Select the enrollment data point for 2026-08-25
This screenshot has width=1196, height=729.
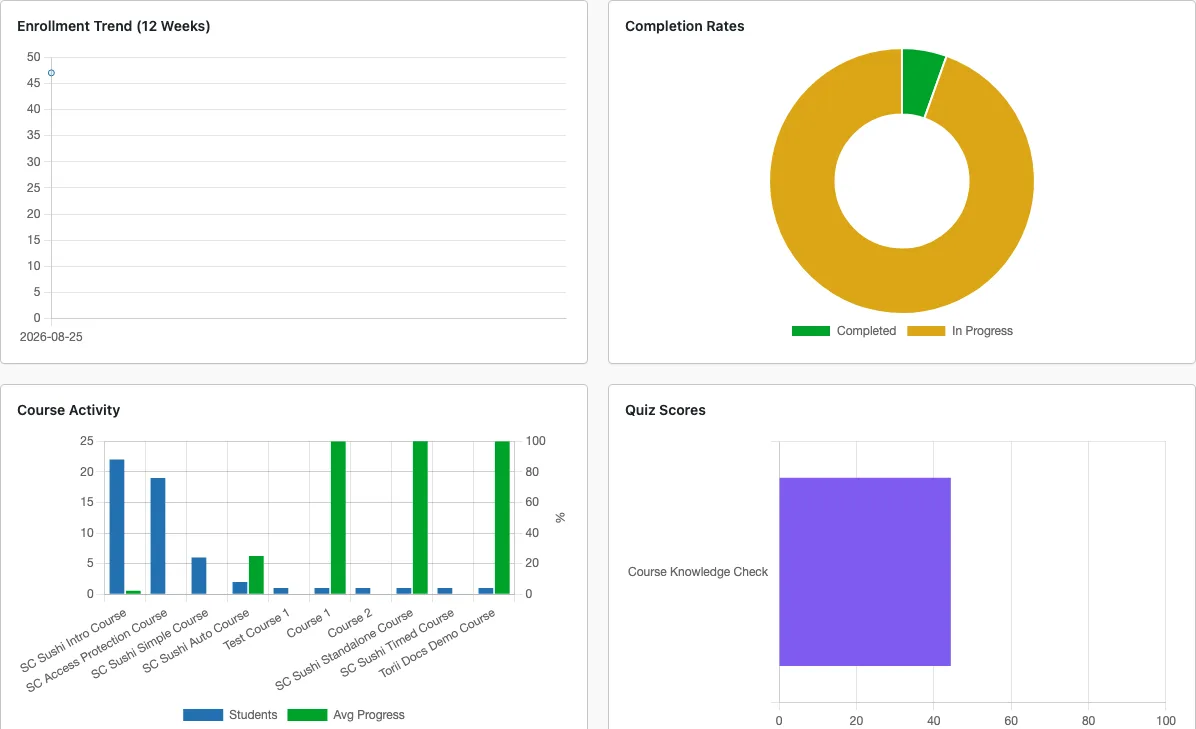(x=51, y=73)
